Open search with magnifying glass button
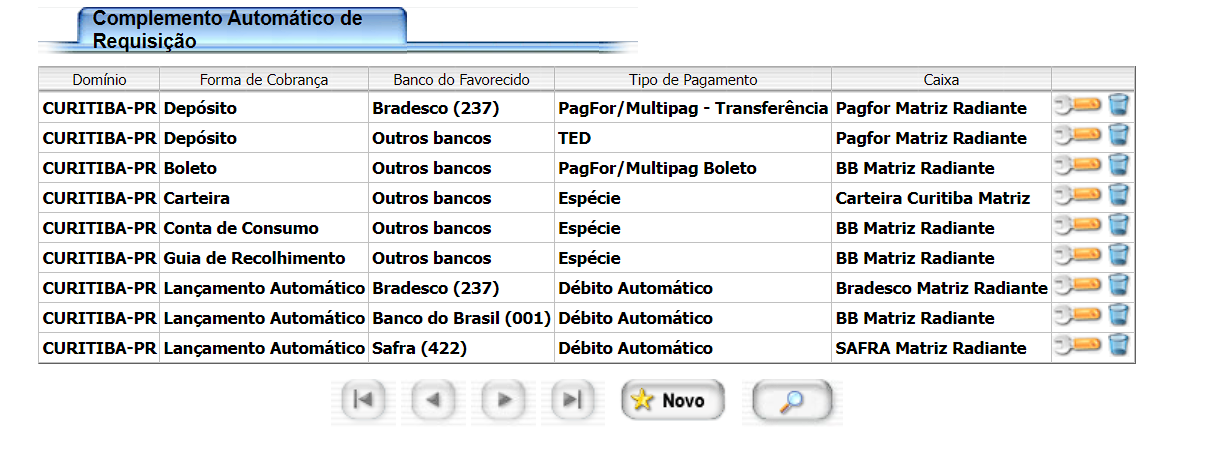 tap(792, 401)
